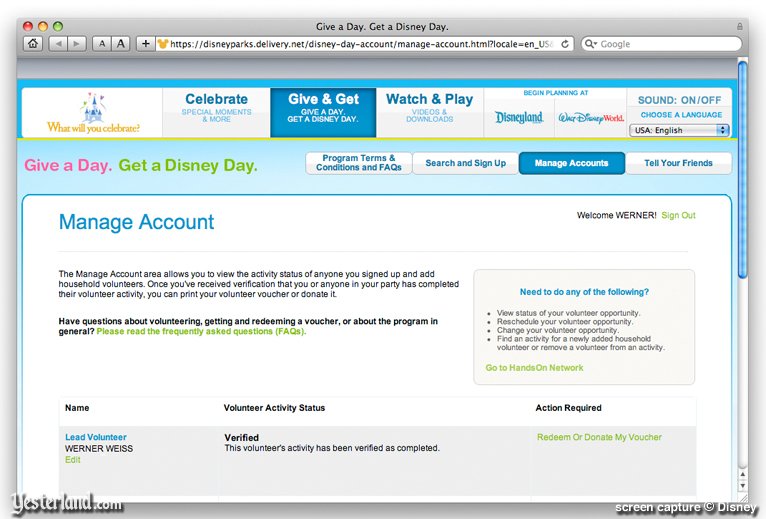Click the vertical scrollbar thumb
Image resolution: width=766 pixels, height=519 pixels.
[x=743, y=169]
